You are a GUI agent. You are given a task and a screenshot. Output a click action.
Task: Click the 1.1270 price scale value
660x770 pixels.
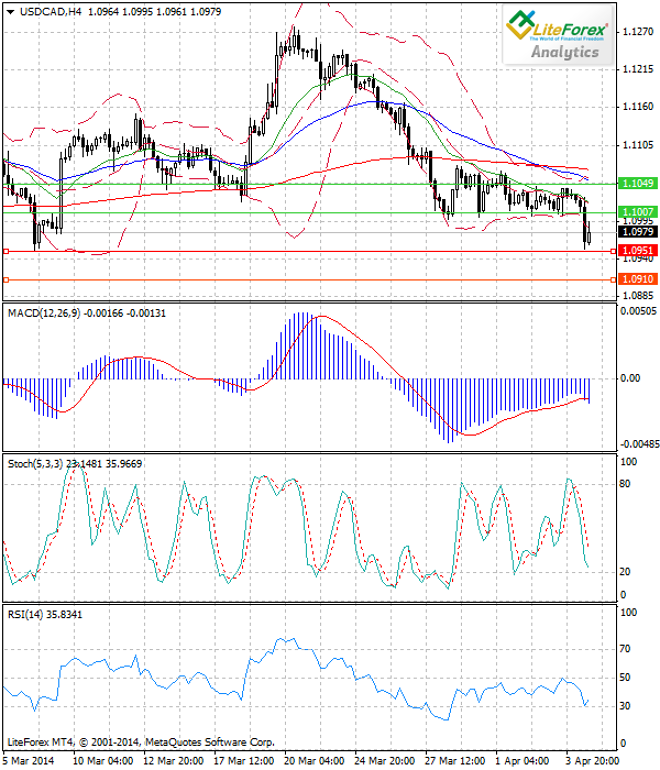point(638,32)
